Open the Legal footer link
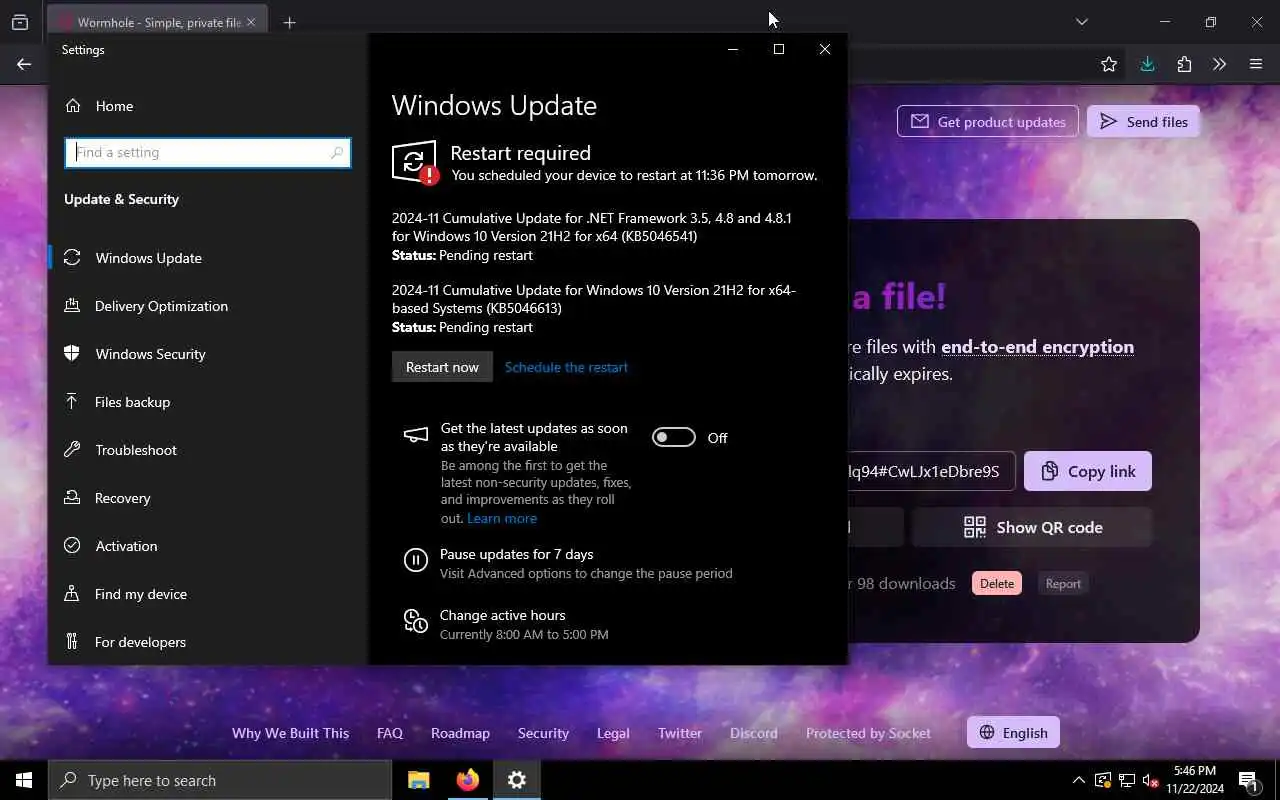 point(613,733)
